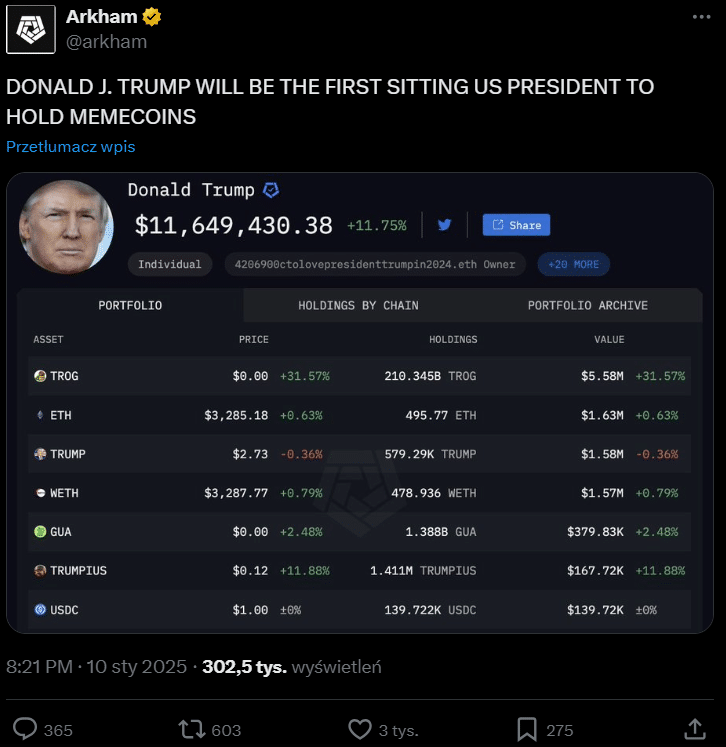Image resolution: width=726 pixels, height=747 pixels.
Task: Open the Portfolio Archive tab
Action: pyautogui.click(x=587, y=305)
